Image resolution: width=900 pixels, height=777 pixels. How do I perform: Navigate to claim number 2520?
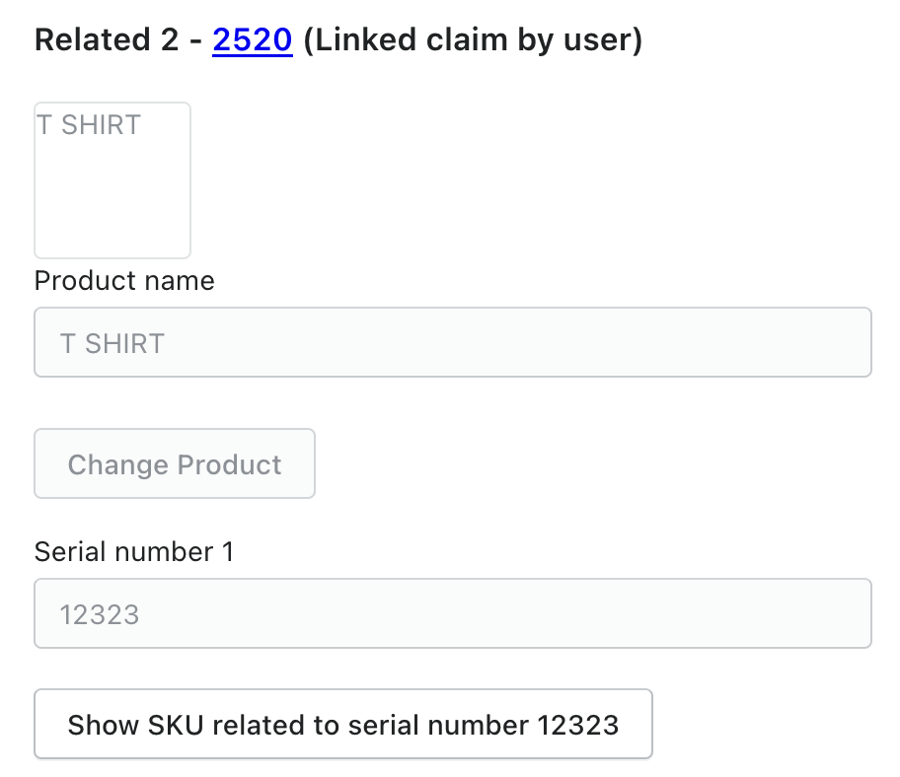252,40
